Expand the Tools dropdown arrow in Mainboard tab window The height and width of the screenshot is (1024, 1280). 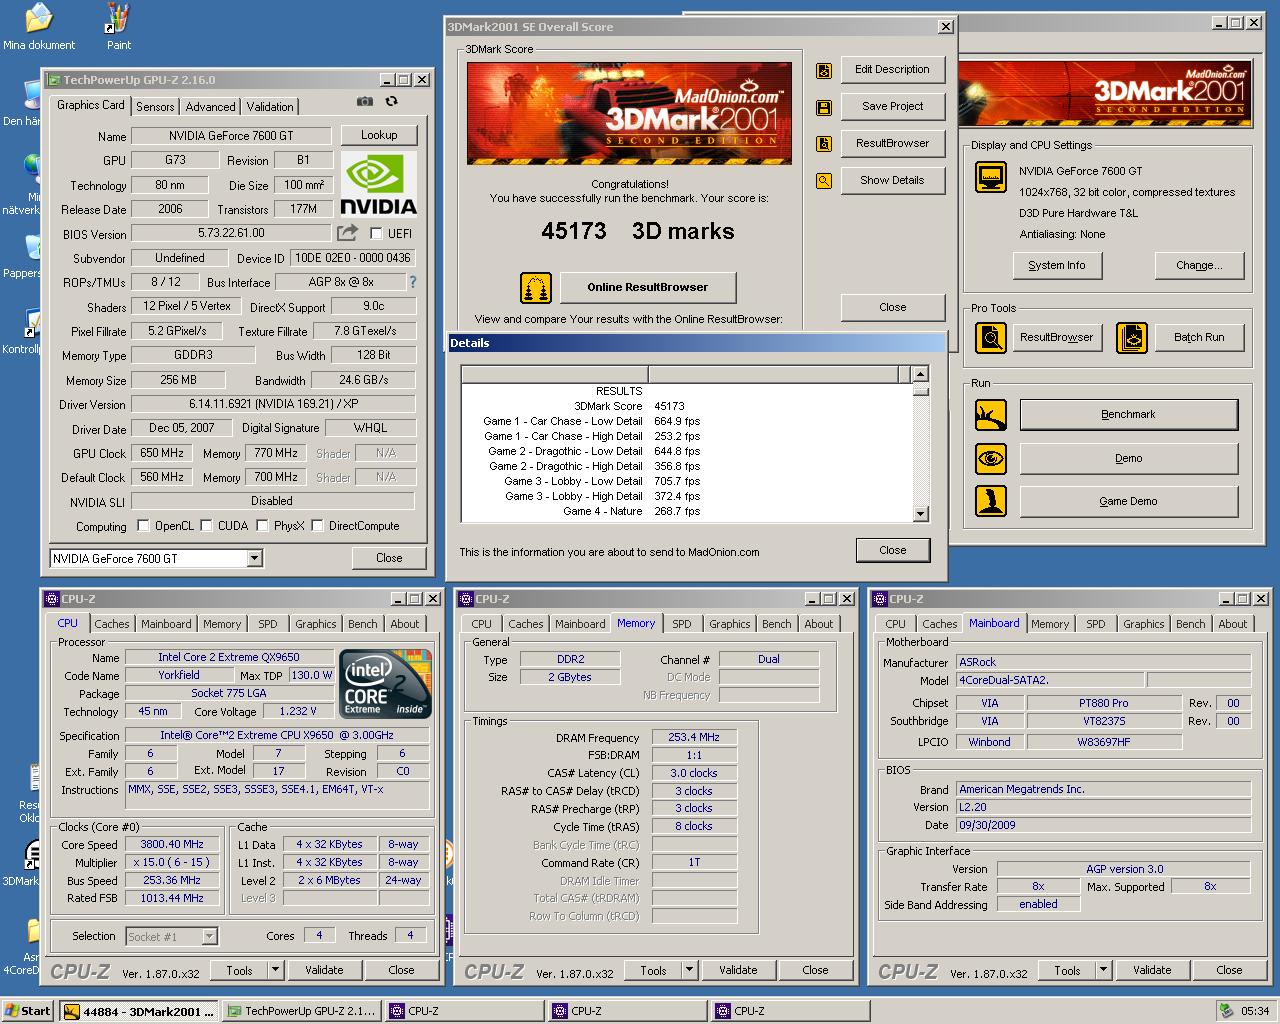(1103, 970)
